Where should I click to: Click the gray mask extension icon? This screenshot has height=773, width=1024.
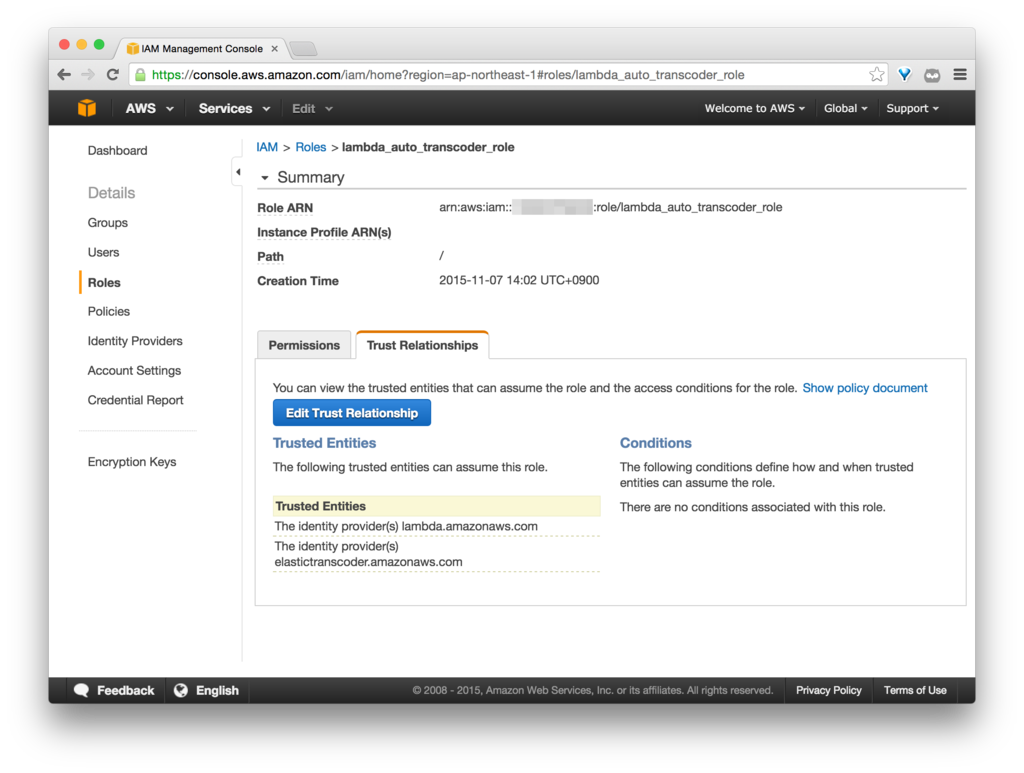coord(932,75)
